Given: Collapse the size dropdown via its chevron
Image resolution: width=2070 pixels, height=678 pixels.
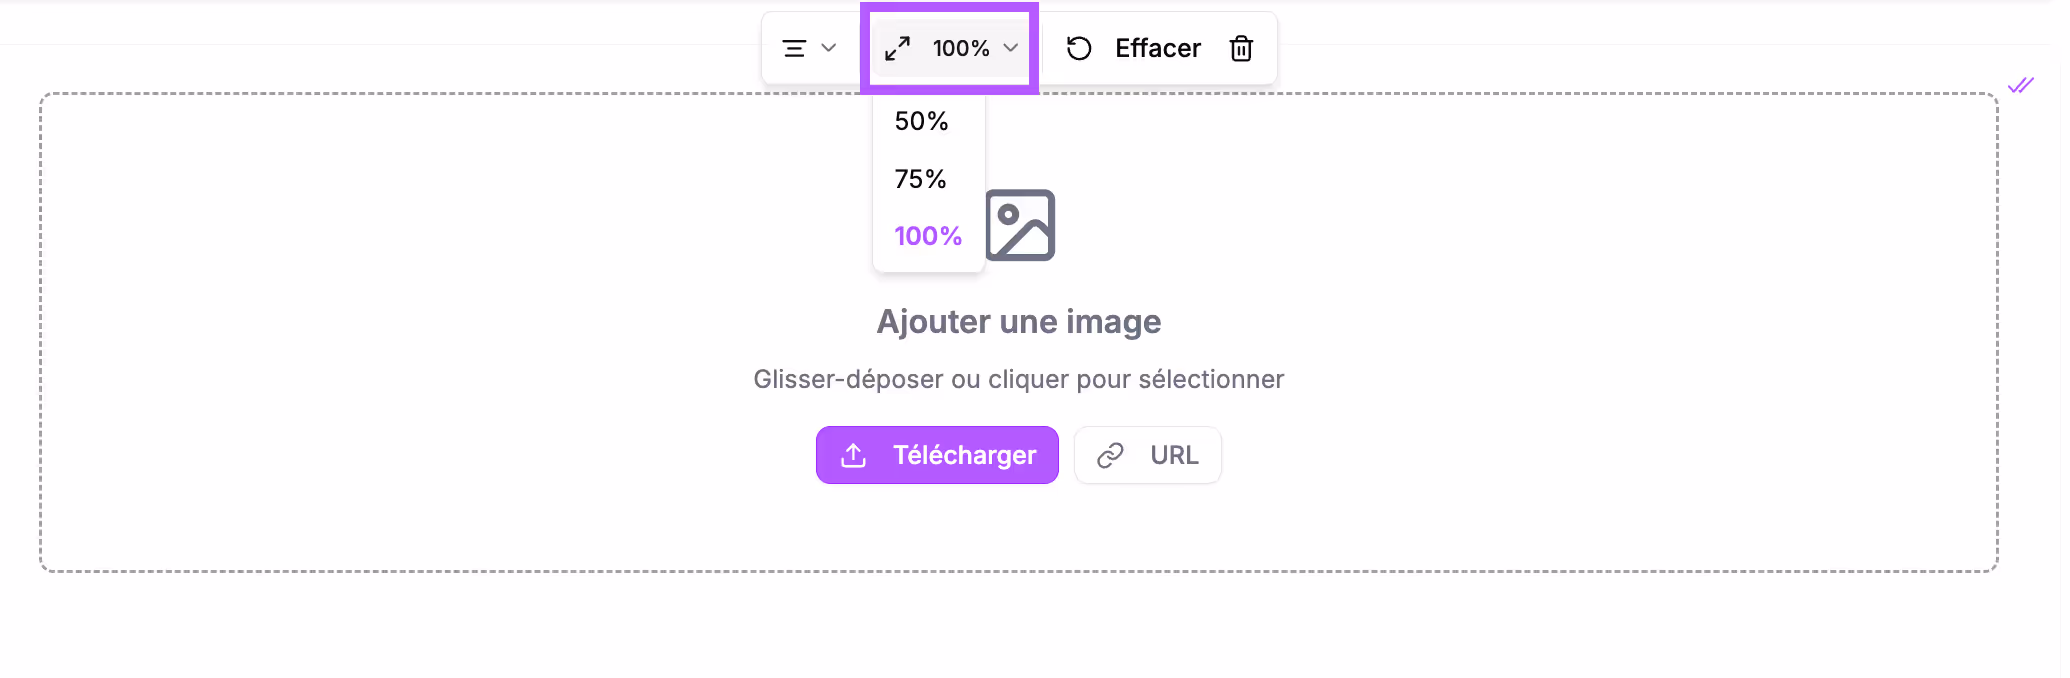Looking at the screenshot, I should pos(1011,47).
